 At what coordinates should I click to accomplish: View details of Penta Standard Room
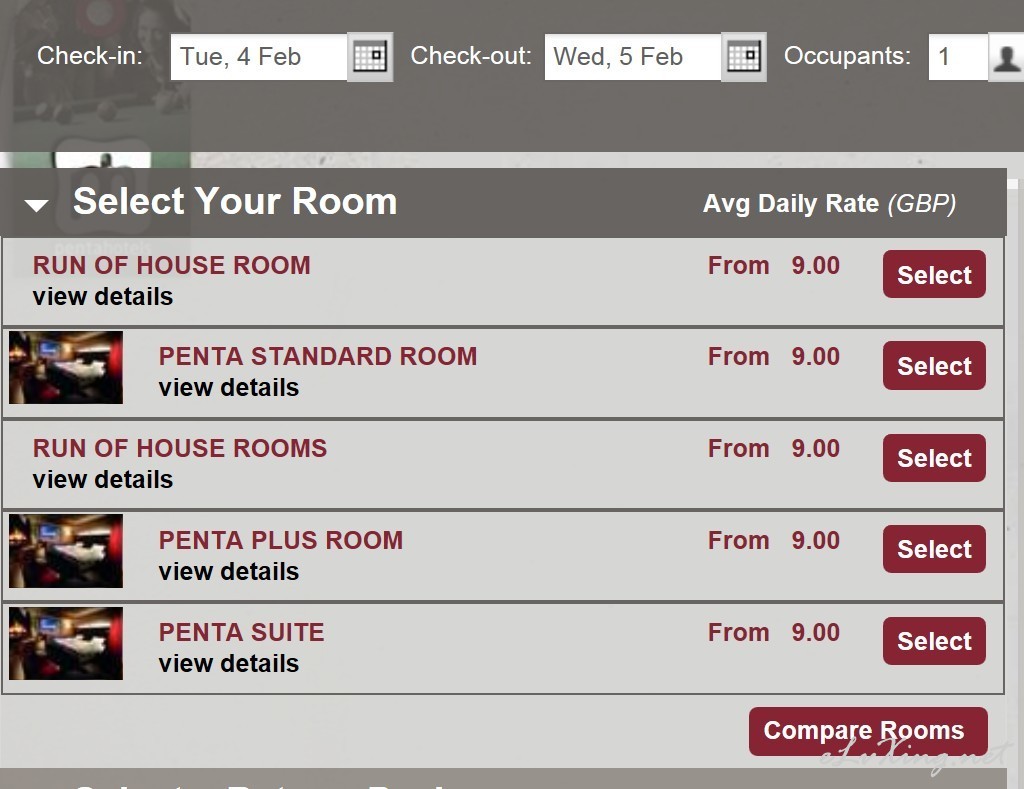(229, 388)
